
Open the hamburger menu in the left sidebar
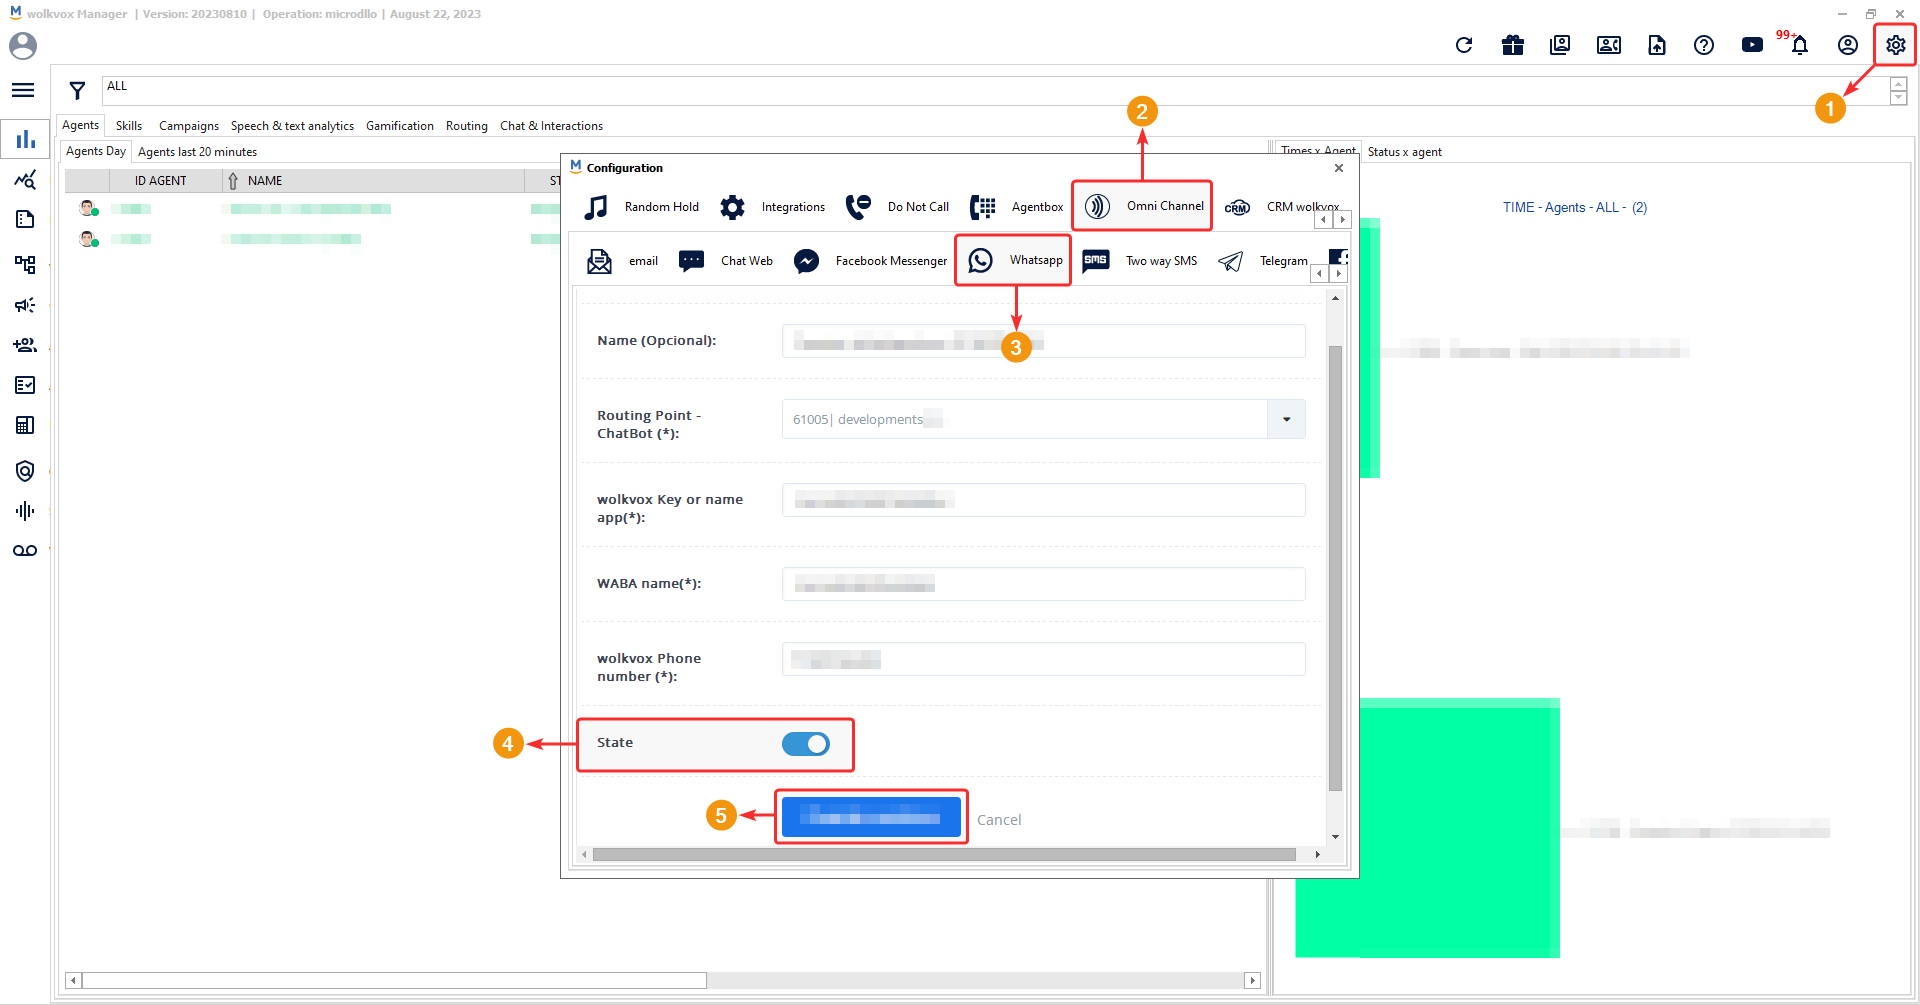[23, 90]
